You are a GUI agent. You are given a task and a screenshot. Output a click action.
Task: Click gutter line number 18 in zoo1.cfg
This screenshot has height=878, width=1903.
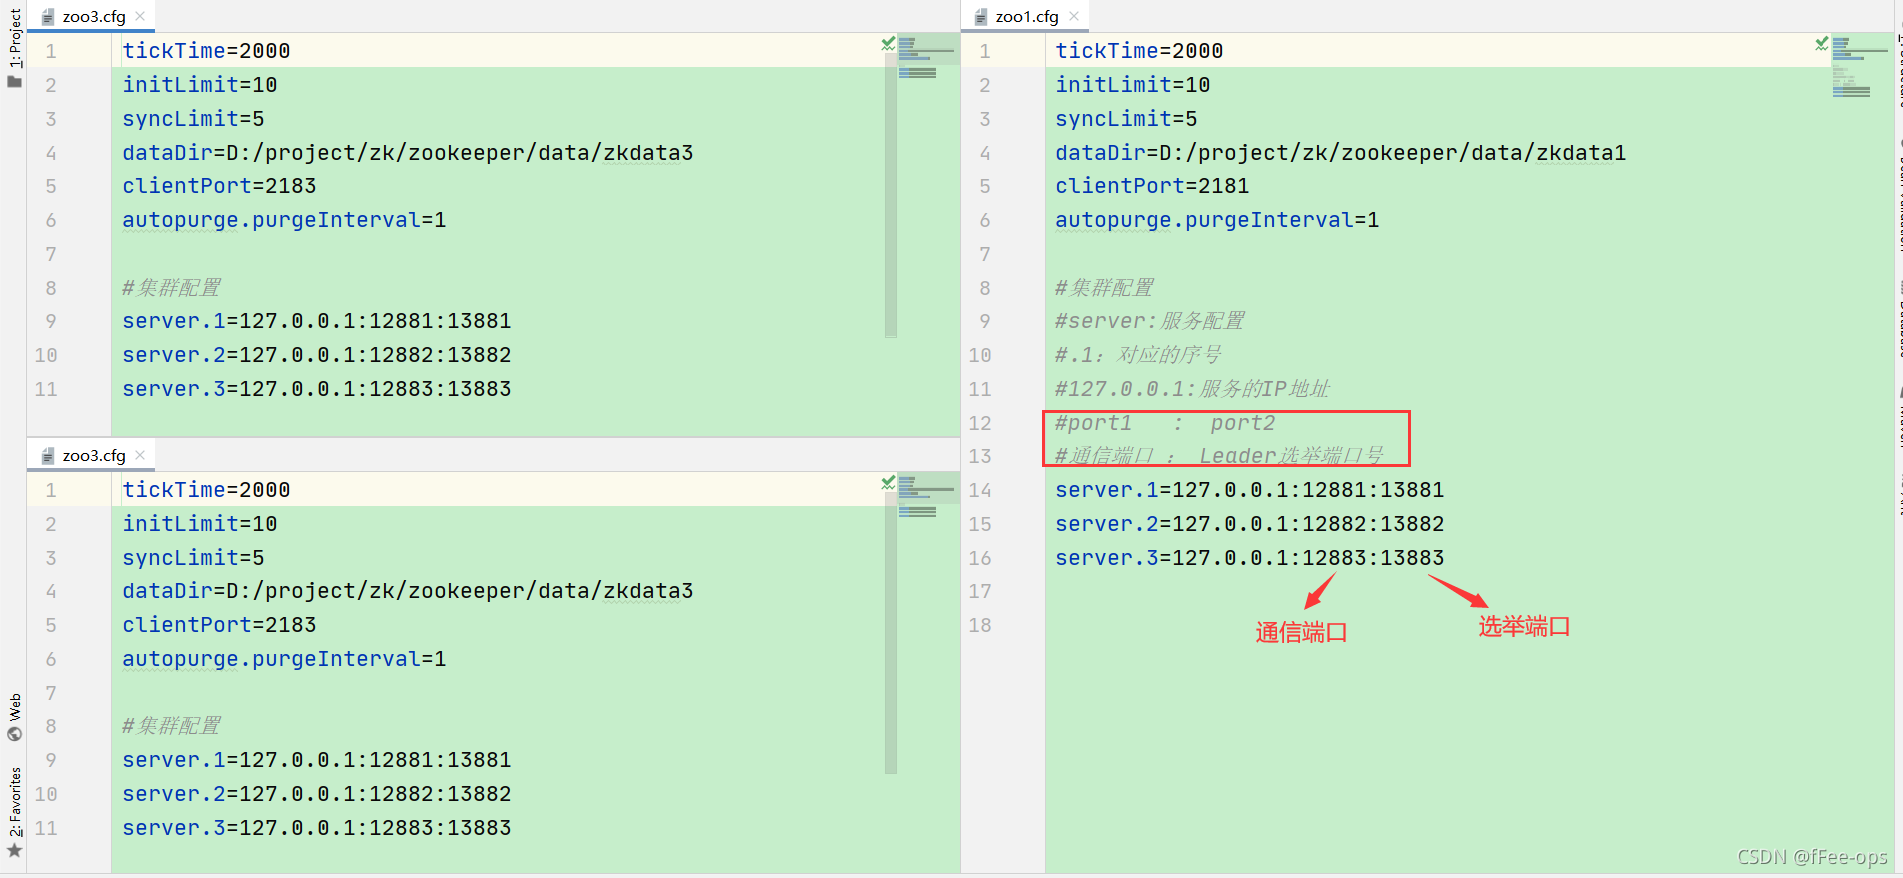click(x=980, y=625)
